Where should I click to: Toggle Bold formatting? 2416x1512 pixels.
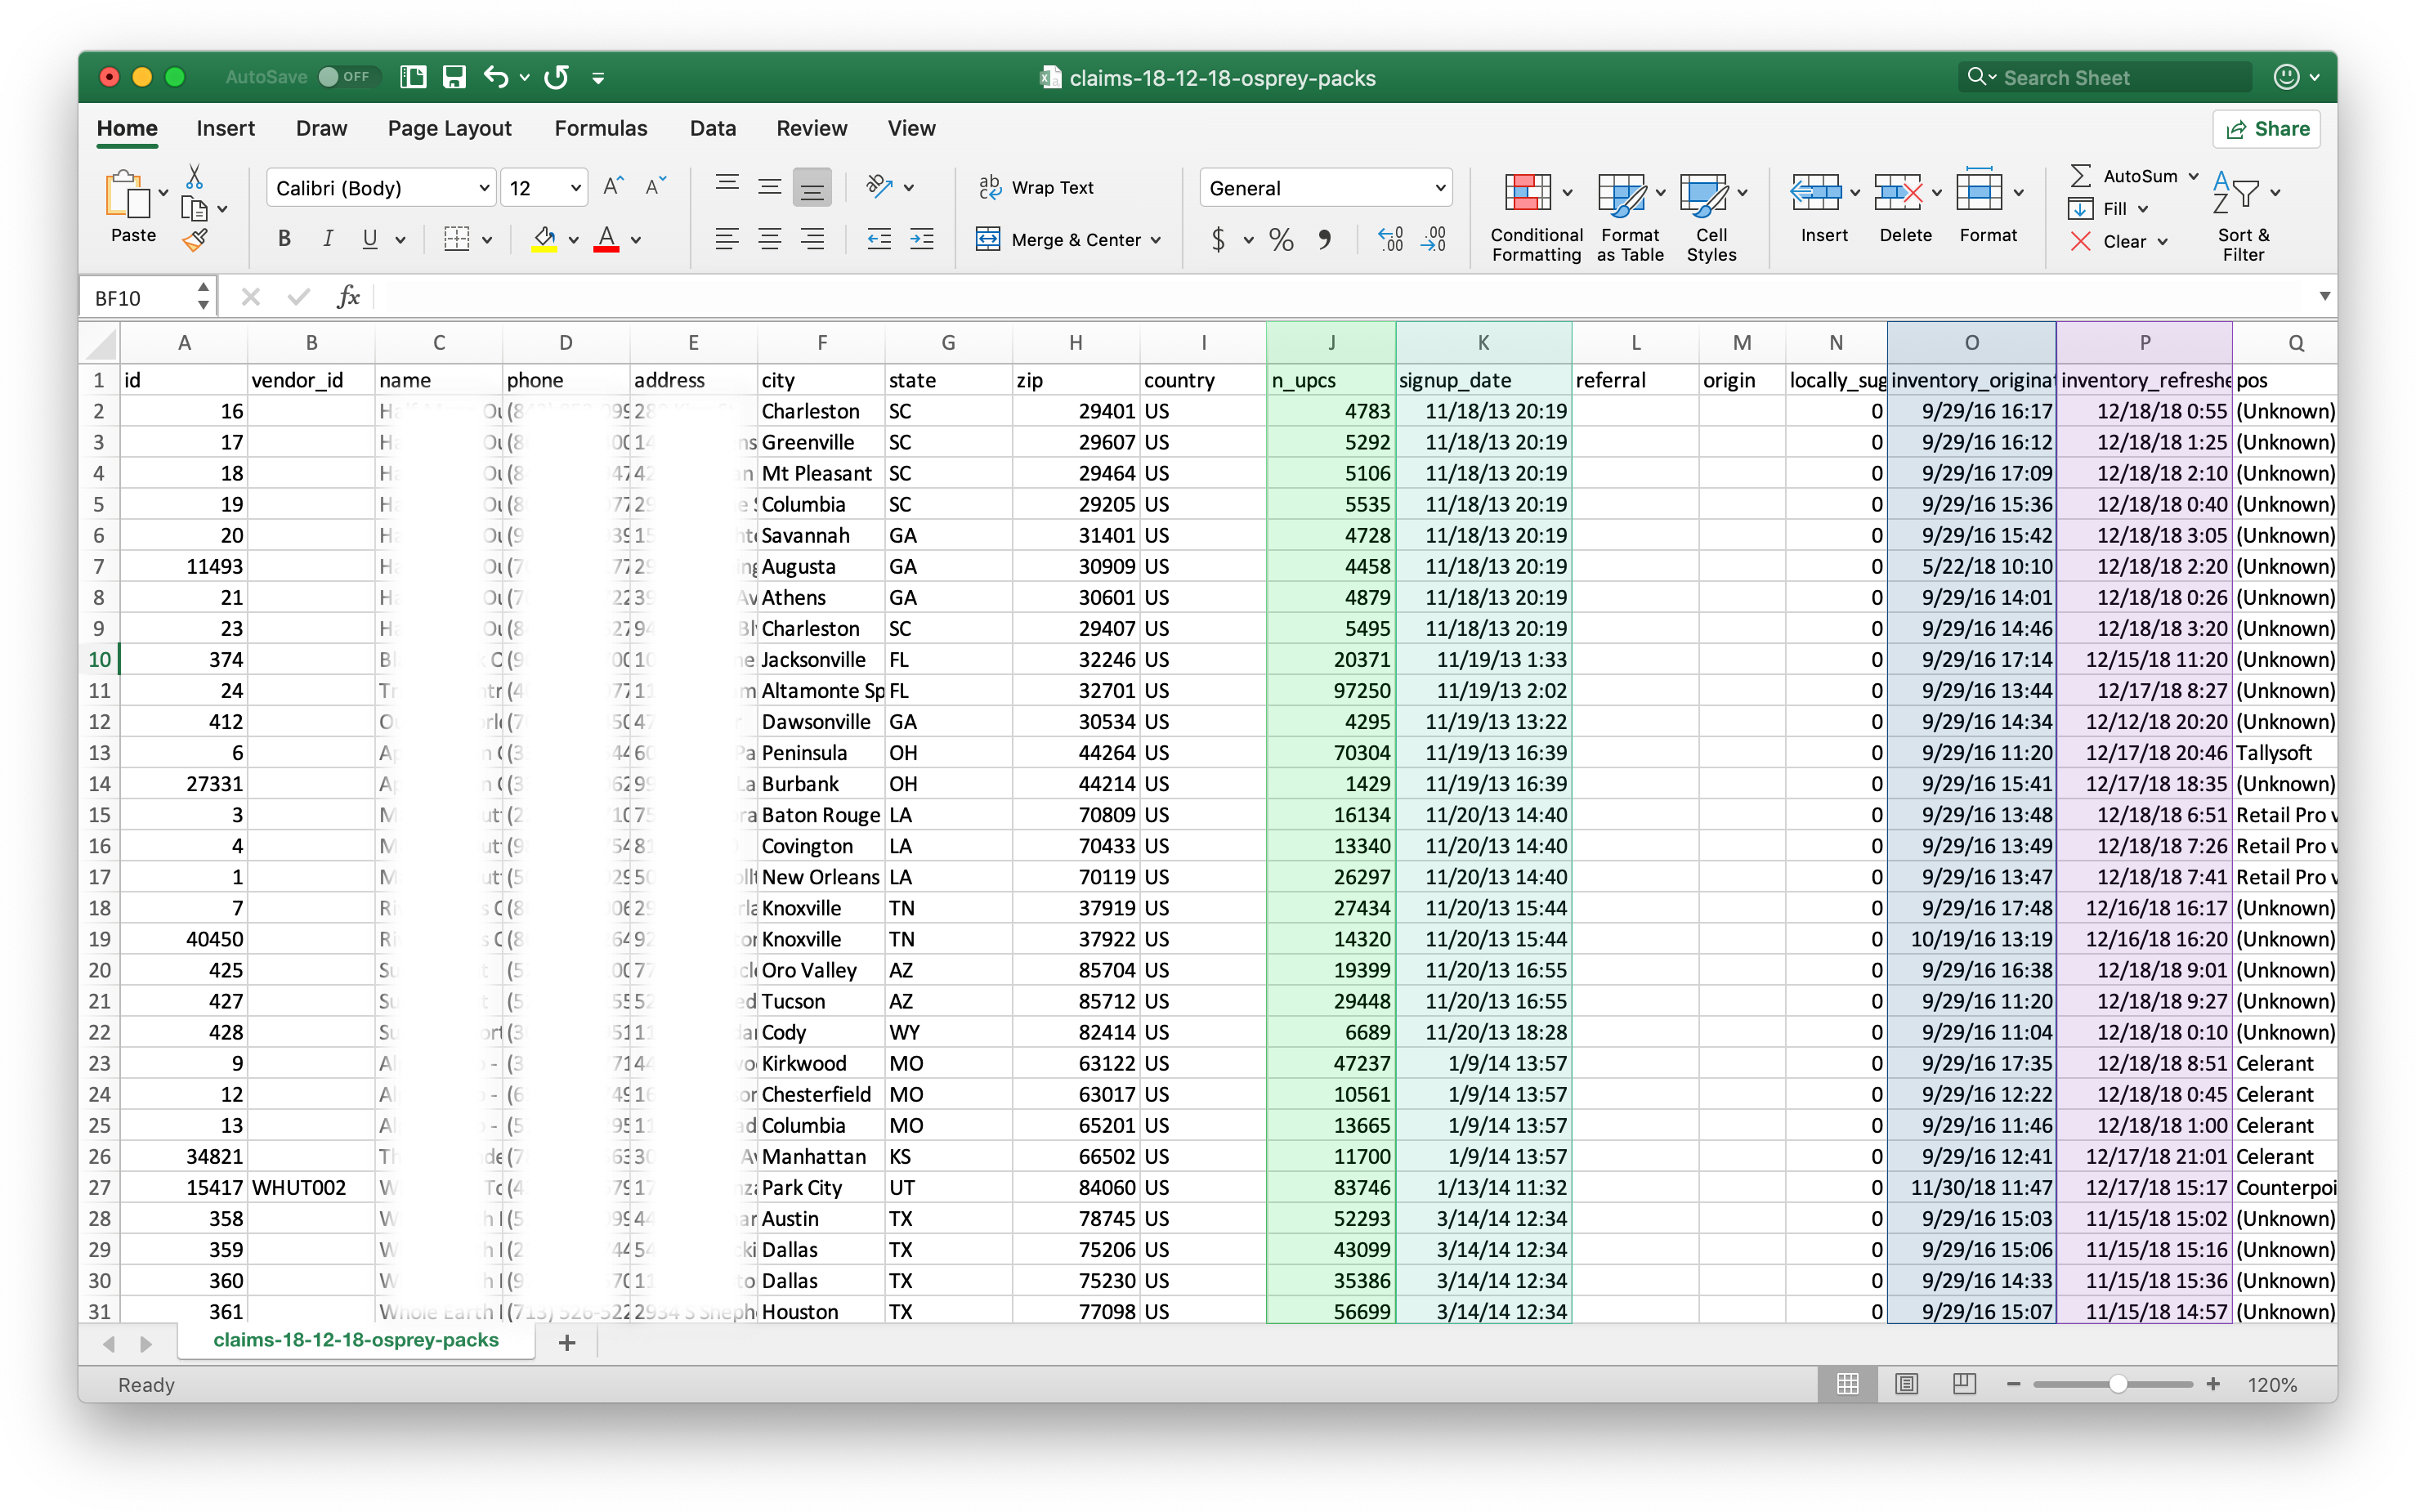coord(284,239)
